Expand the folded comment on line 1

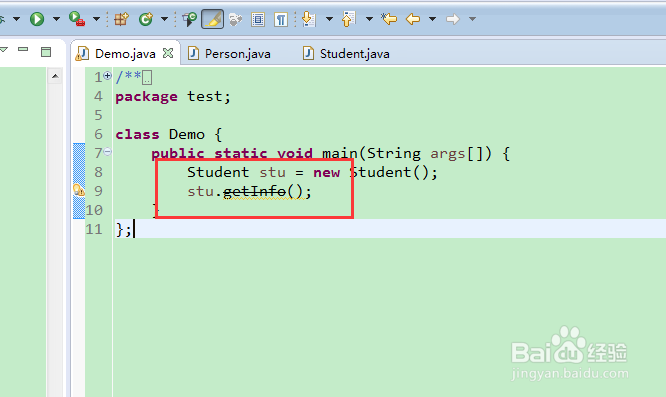(x=107, y=76)
